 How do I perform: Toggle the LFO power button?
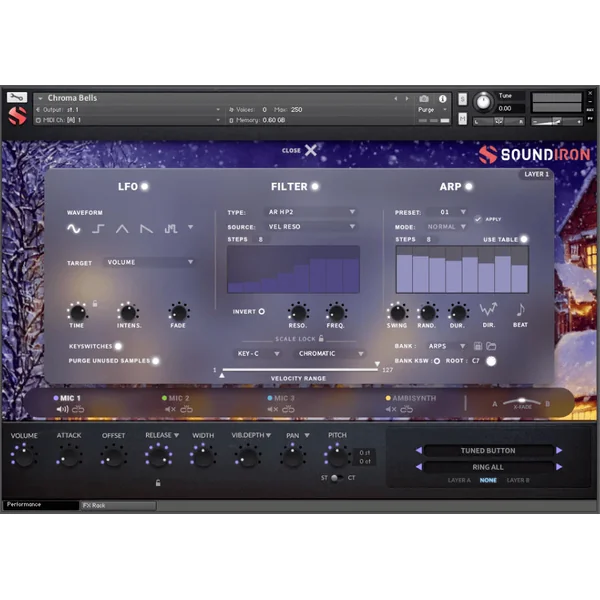click(145, 186)
